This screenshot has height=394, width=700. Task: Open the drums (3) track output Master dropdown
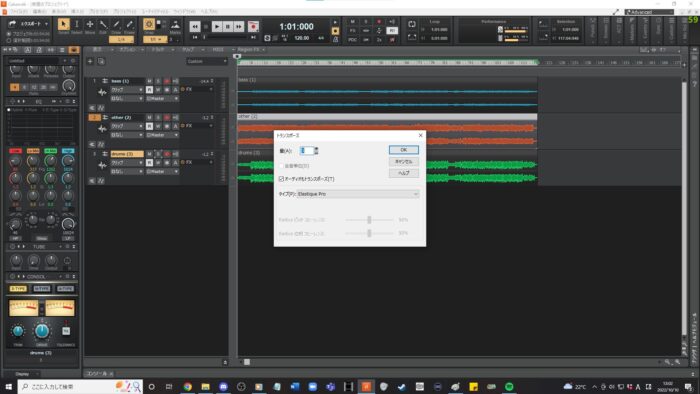coord(162,172)
